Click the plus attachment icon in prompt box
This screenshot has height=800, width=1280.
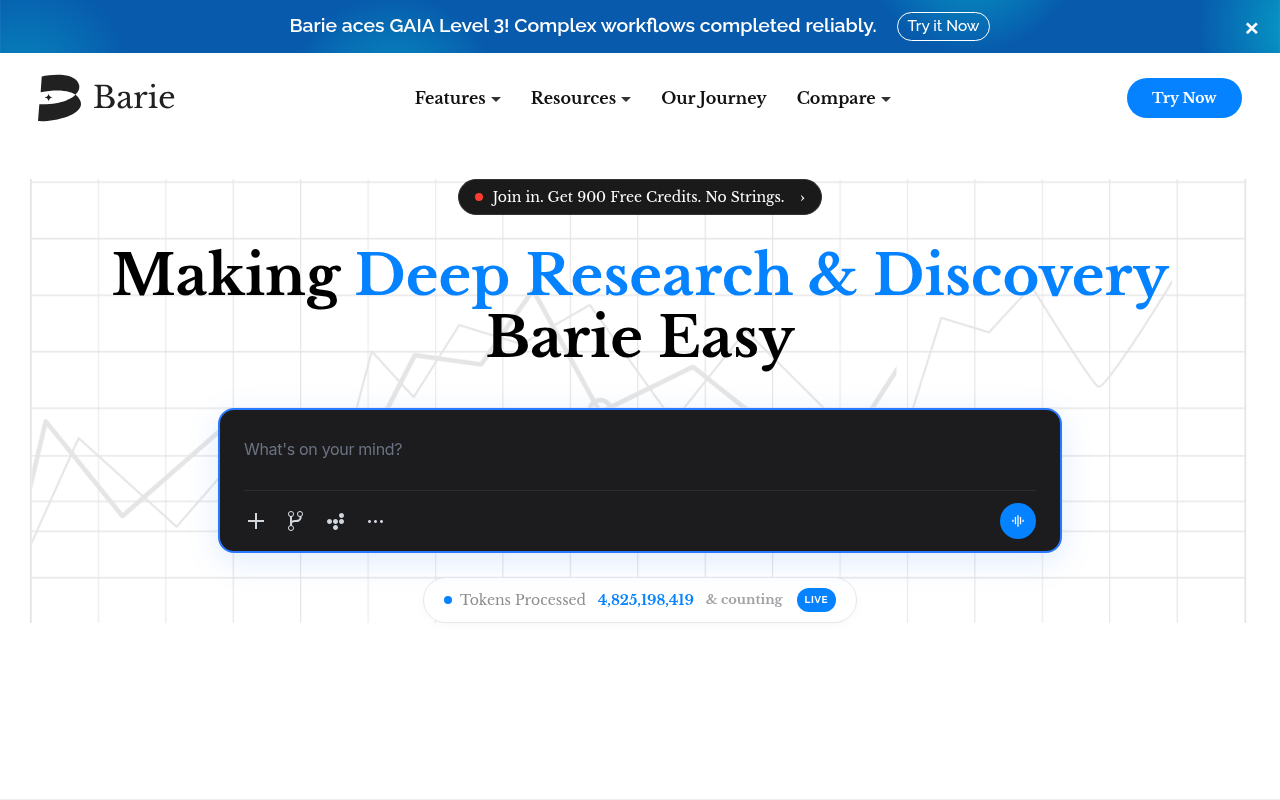click(x=256, y=521)
